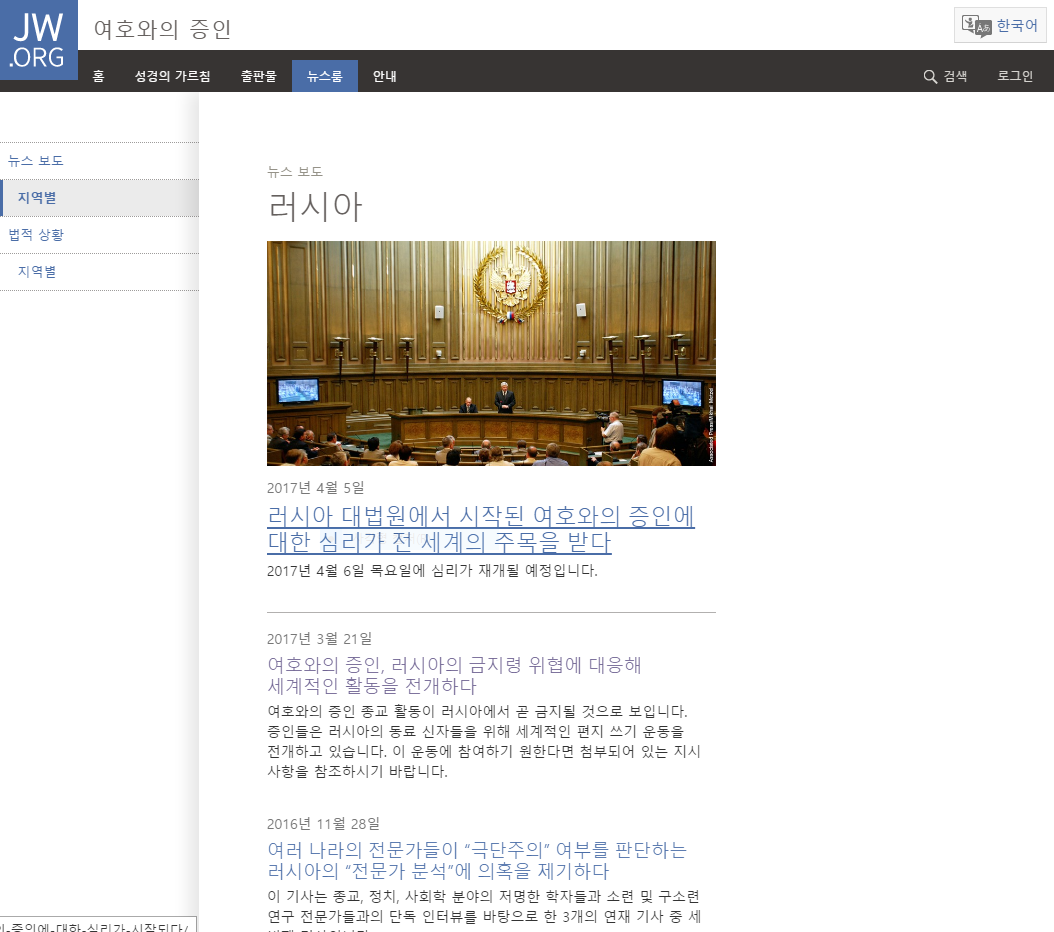This screenshot has height=932, width=1054.
Task: Click the 뉴스 보도 breadcrumb above 러시아
Action: coord(294,172)
